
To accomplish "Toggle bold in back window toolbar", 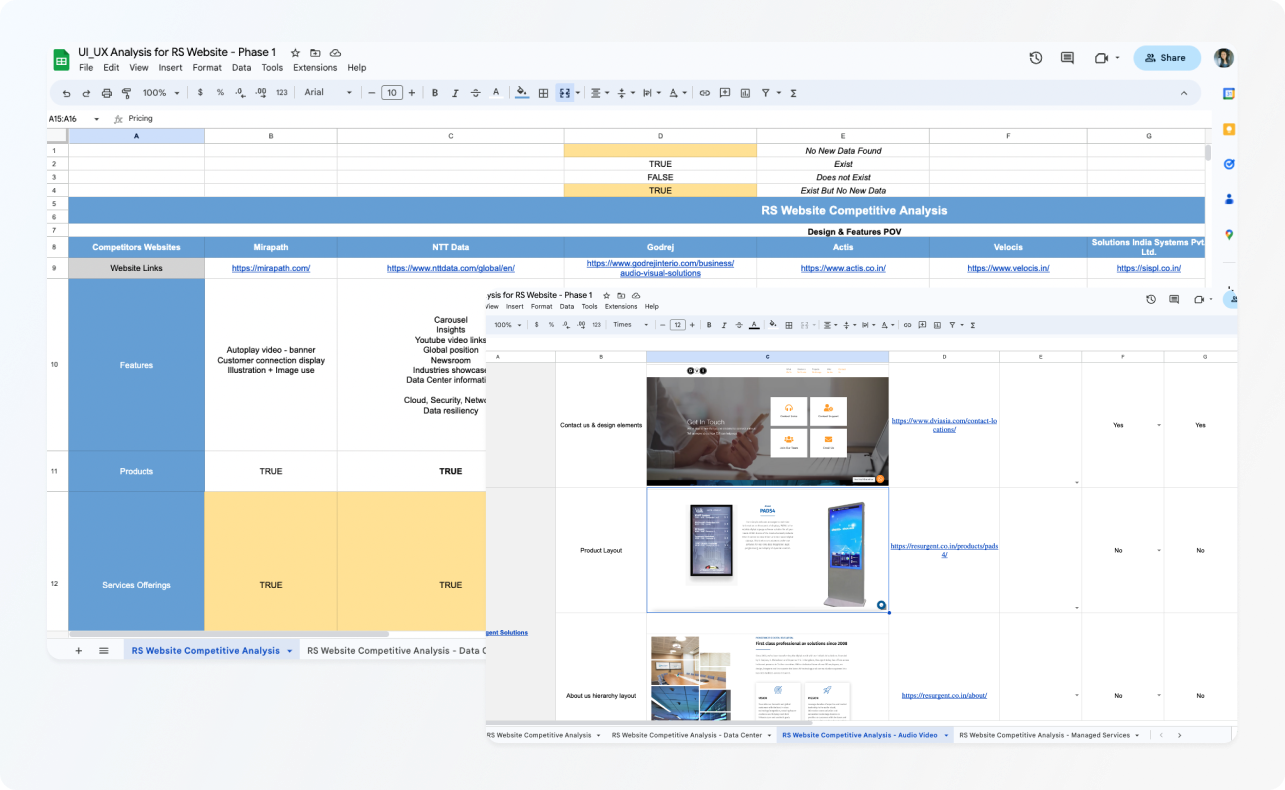I will (x=434, y=93).
